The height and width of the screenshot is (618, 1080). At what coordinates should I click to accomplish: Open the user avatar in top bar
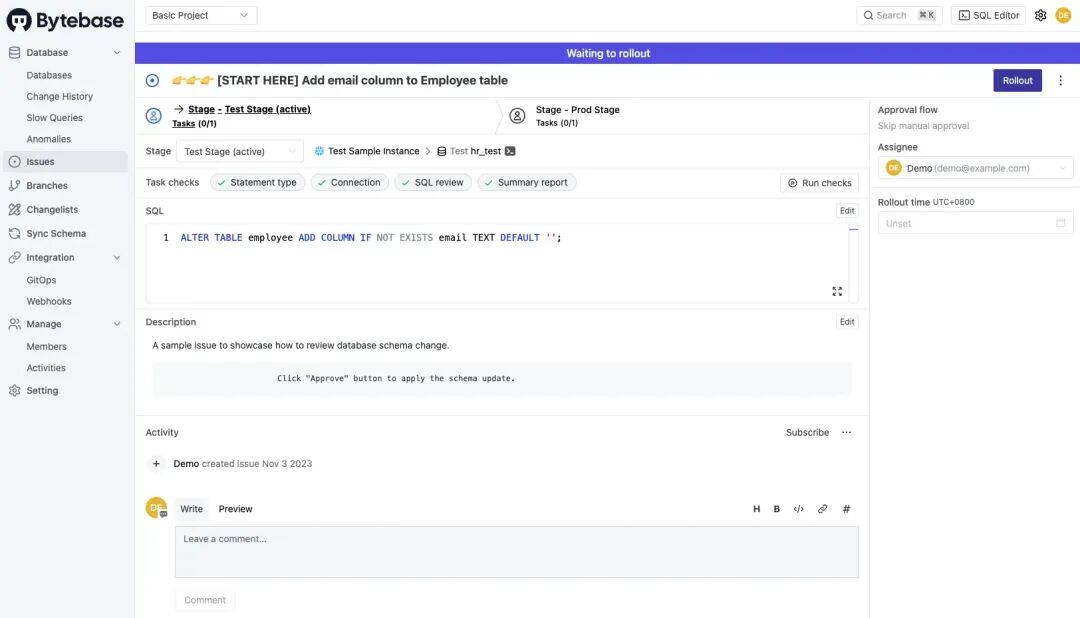1063,15
